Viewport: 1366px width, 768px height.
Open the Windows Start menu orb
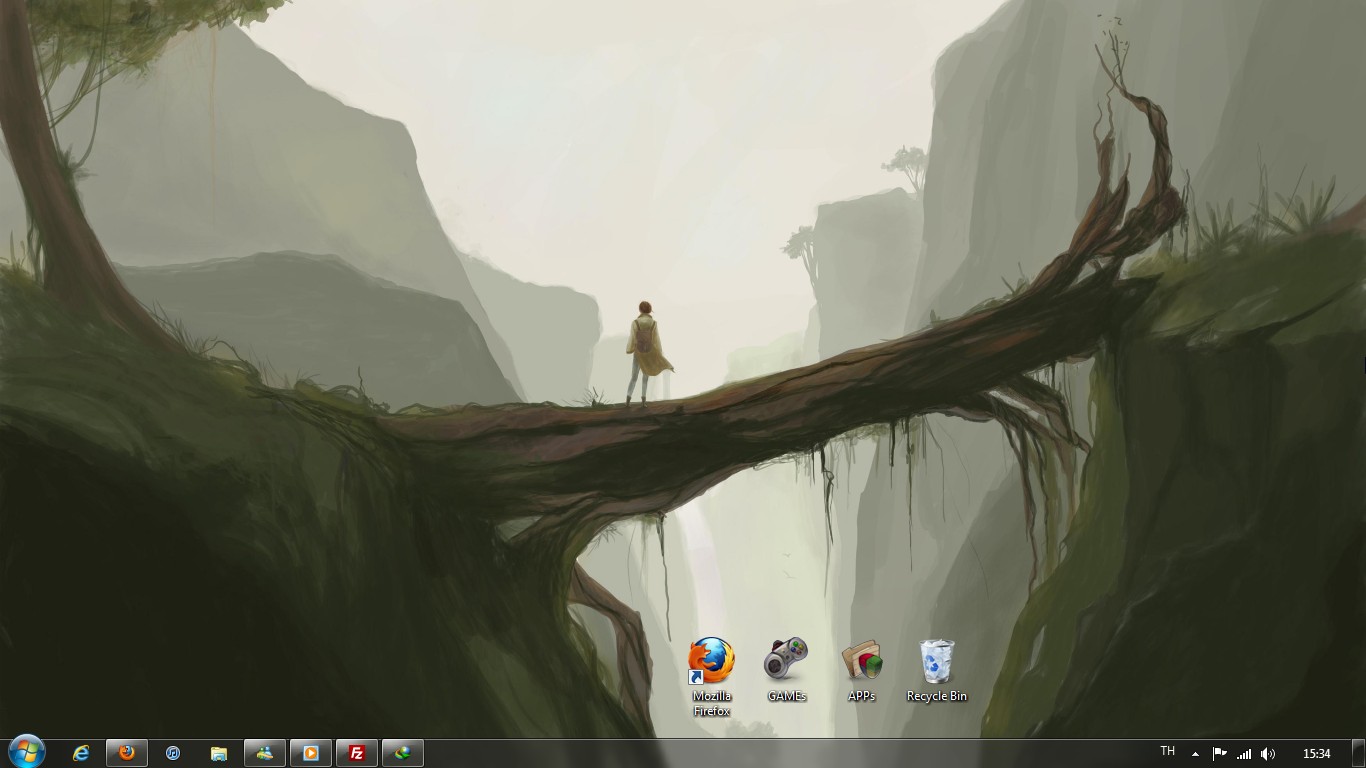click(25, 752)
